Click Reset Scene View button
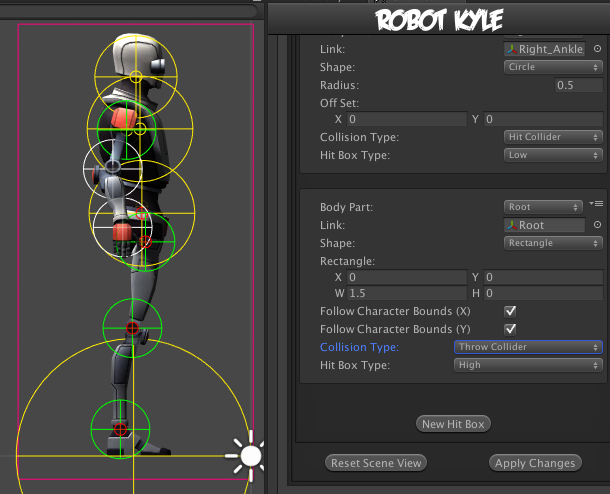610x494 pixels. (376, 463)
